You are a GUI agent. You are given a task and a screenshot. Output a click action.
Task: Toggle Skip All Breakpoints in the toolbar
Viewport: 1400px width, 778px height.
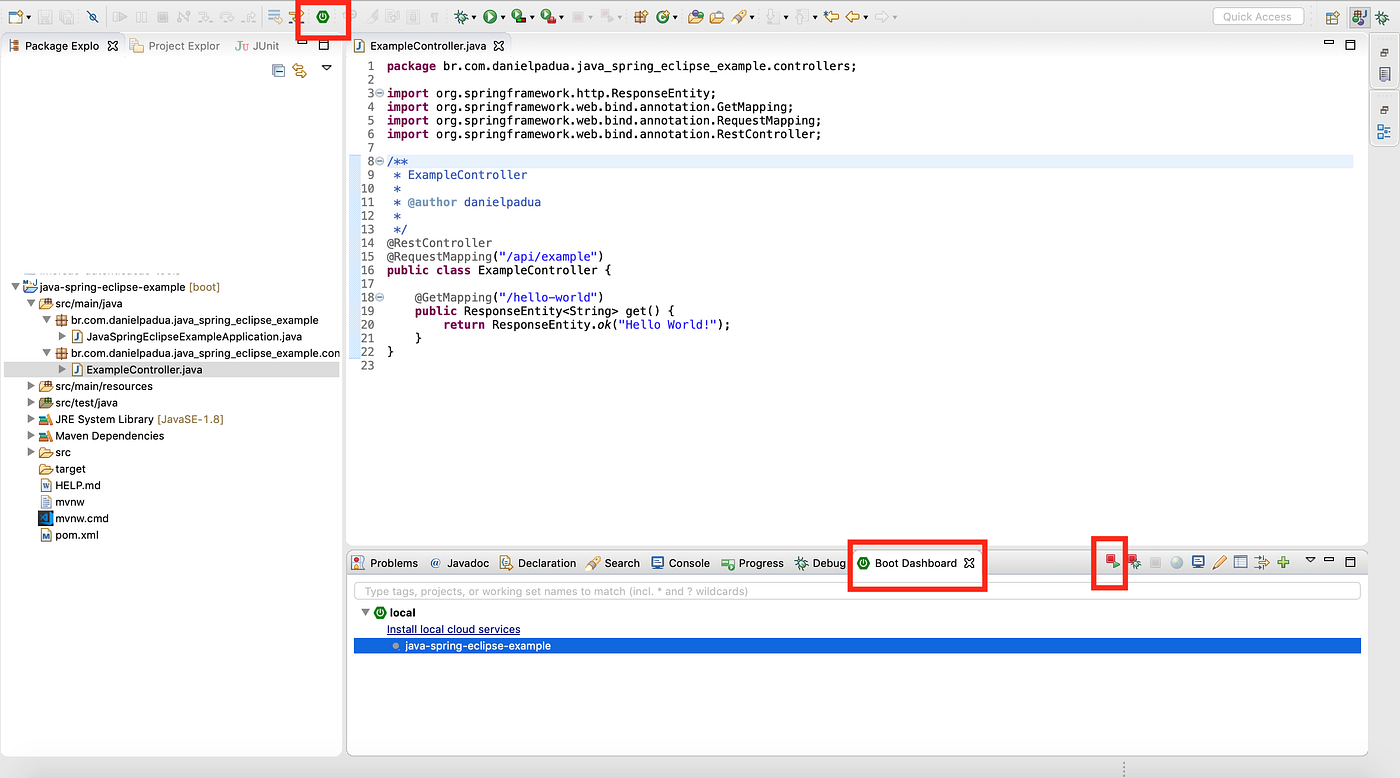click(x=92, y=16)
